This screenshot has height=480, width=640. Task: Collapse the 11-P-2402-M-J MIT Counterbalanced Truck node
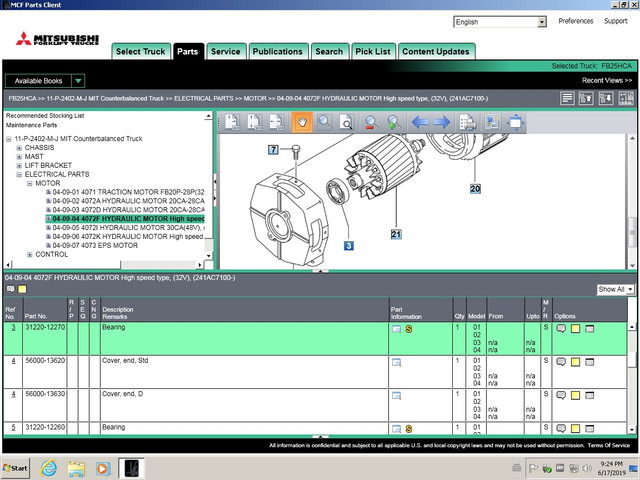click(x=9, y=139)
